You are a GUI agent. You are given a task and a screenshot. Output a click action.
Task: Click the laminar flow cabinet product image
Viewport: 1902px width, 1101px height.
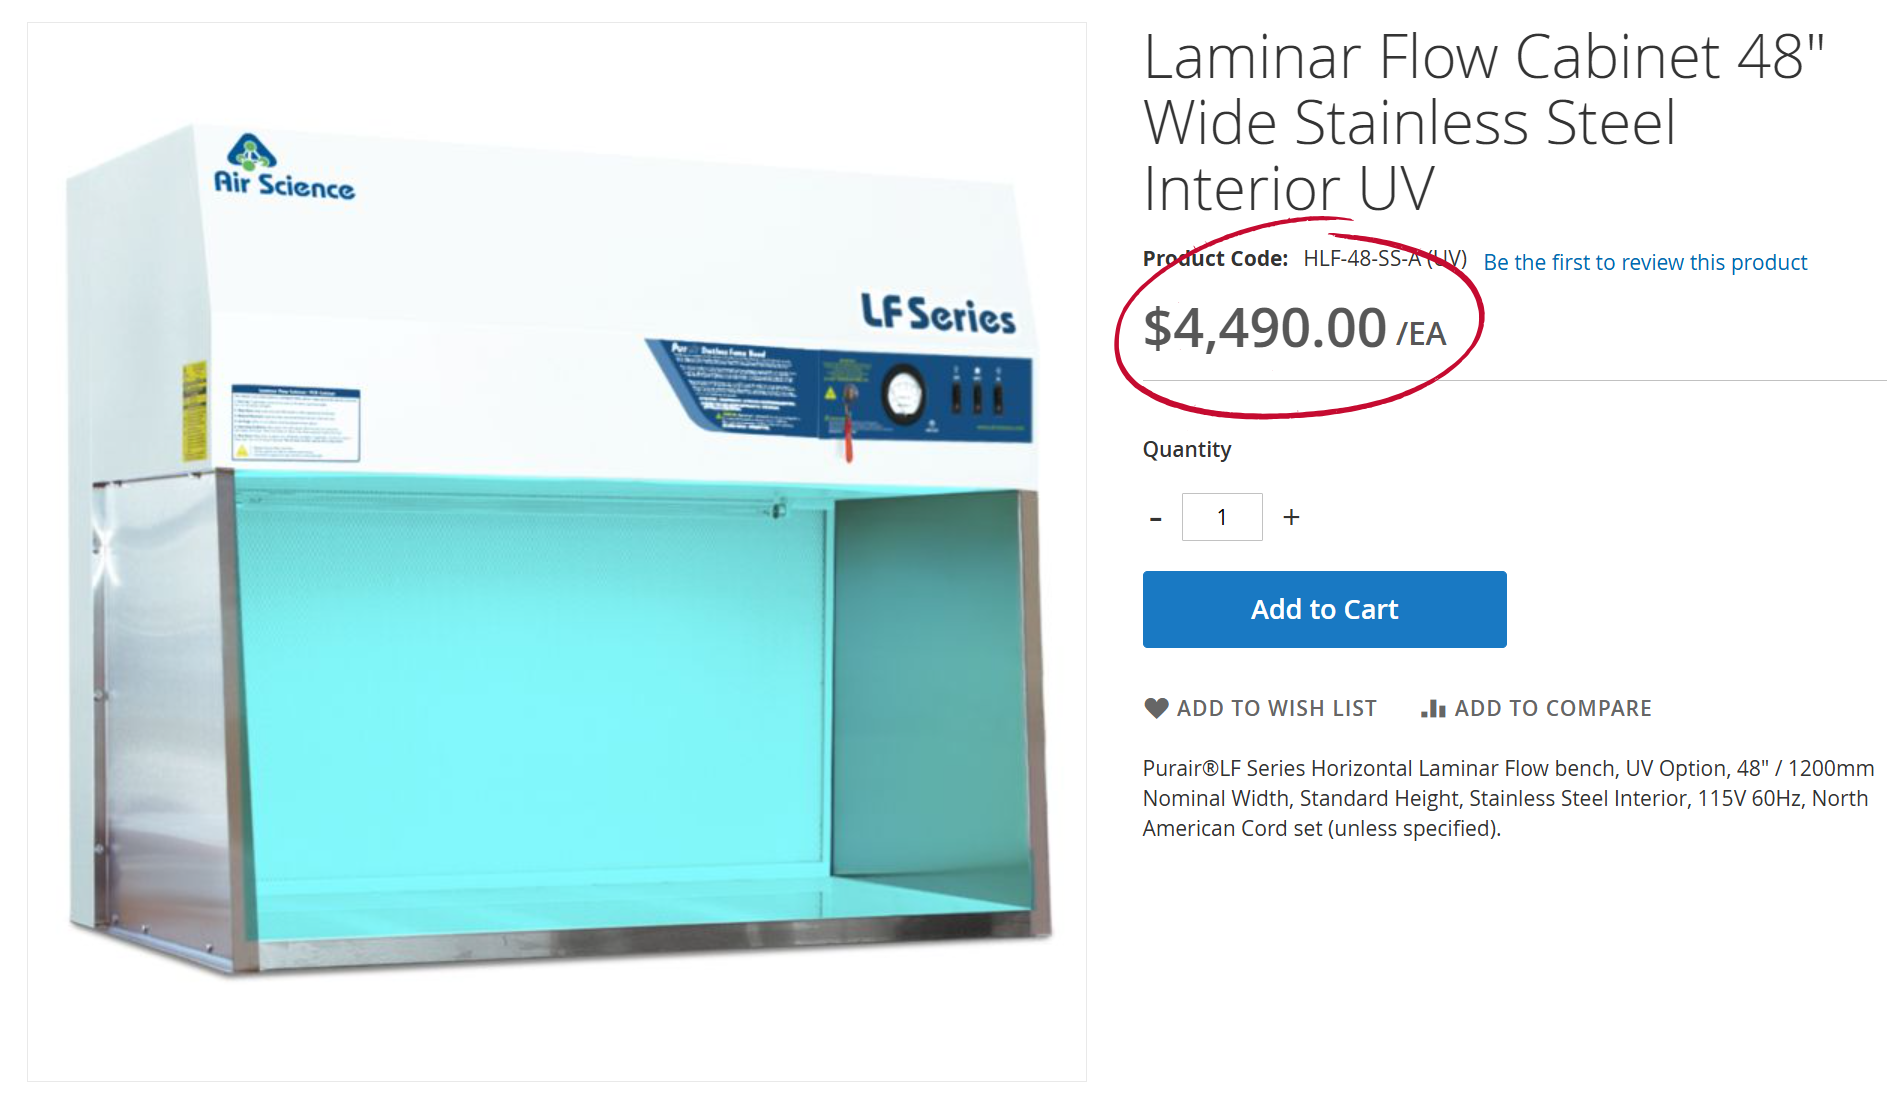[557, 551]
